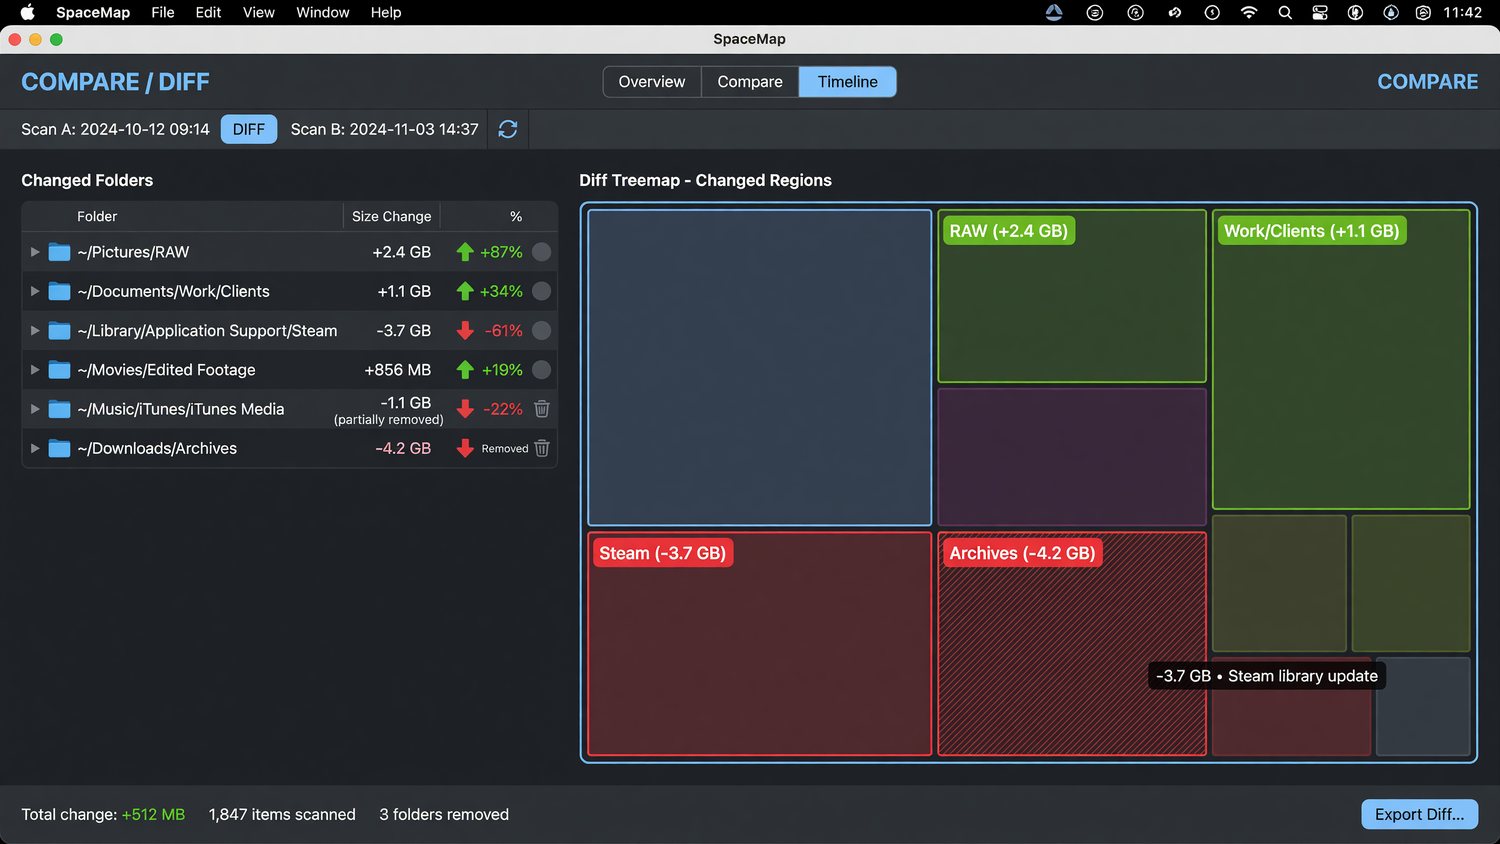Click the Steam folder icon
This screenshot has width=1500, height=844.
pos(60,331)
